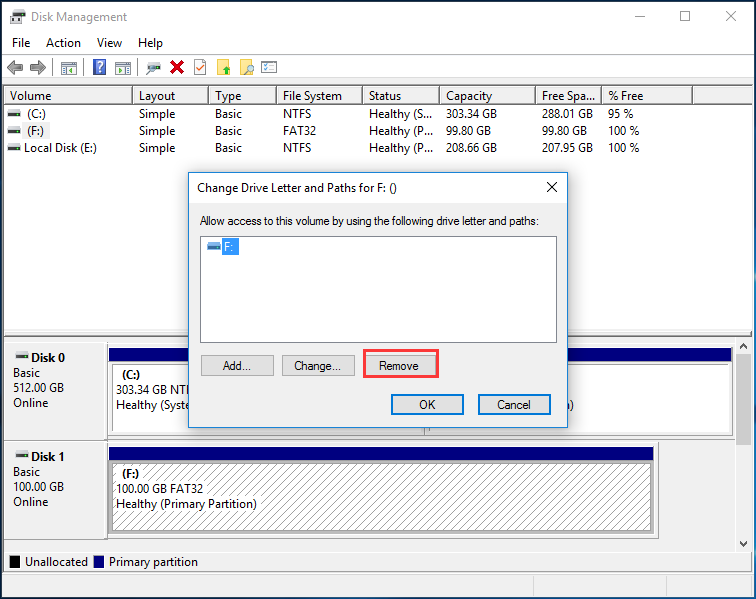Click the Add... button in dialog

coord(237,366)
